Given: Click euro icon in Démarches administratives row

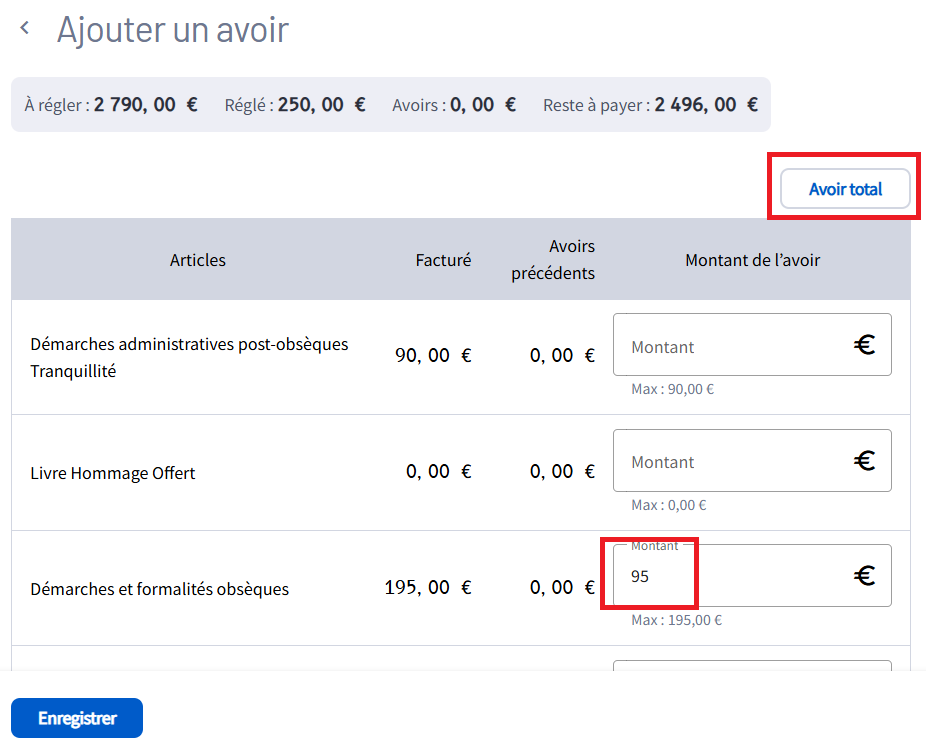Looking at the screenshot, I should pyautogui.click(x=864, y=346).
